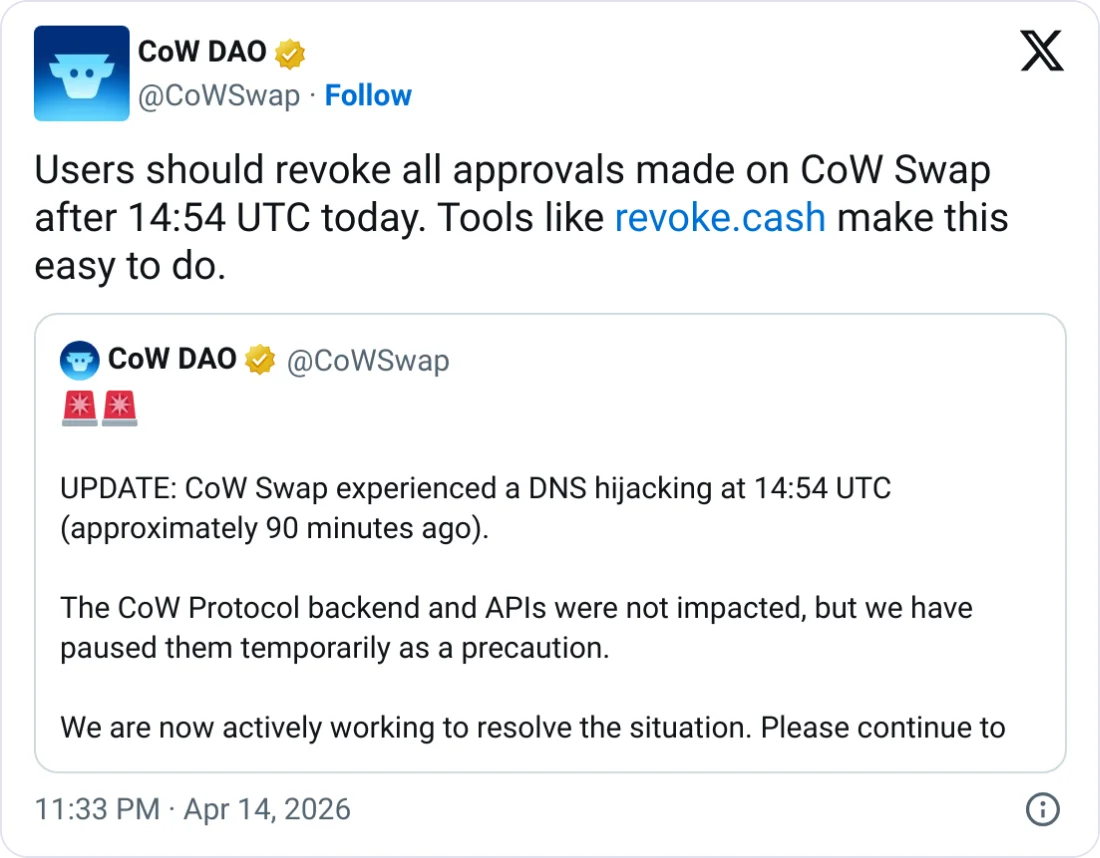Open the 11:33 PM Apr 14, 2026 timestamp

193,808
